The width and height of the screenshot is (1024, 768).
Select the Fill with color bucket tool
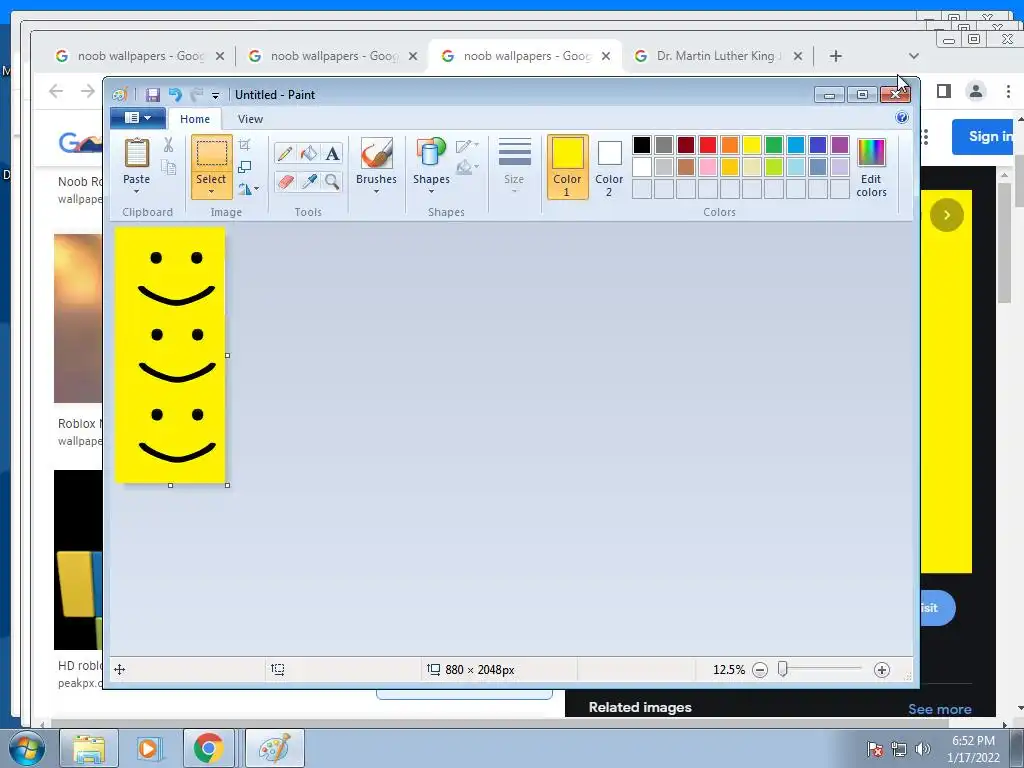click(x=308, y=153)
